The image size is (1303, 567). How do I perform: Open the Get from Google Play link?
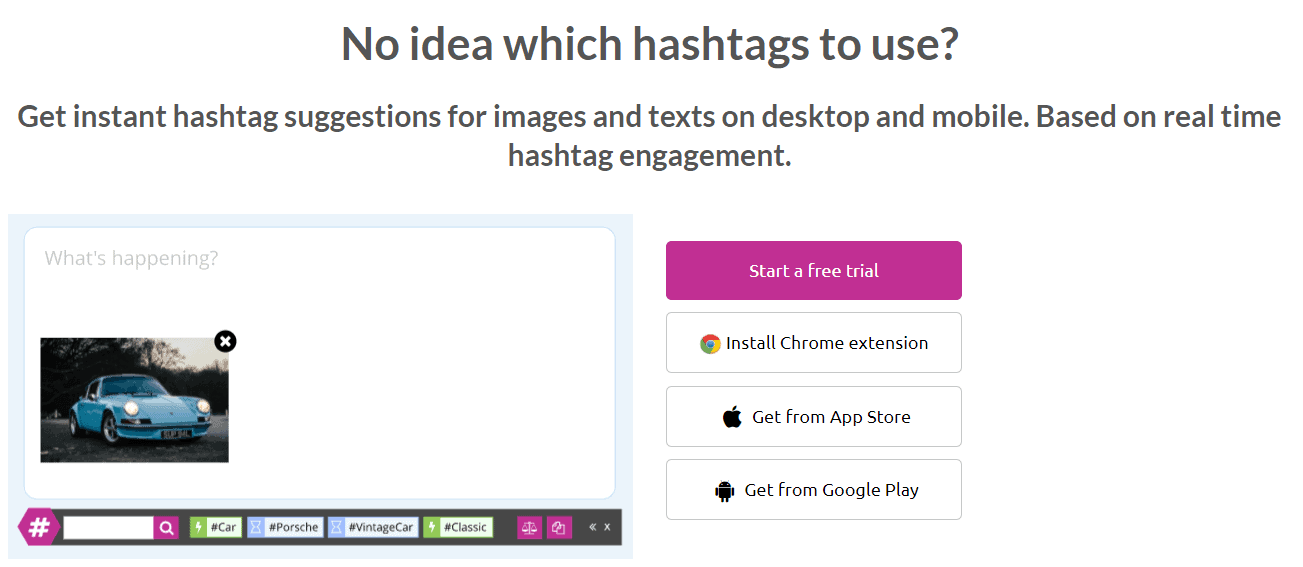click(x=813, y=490)
